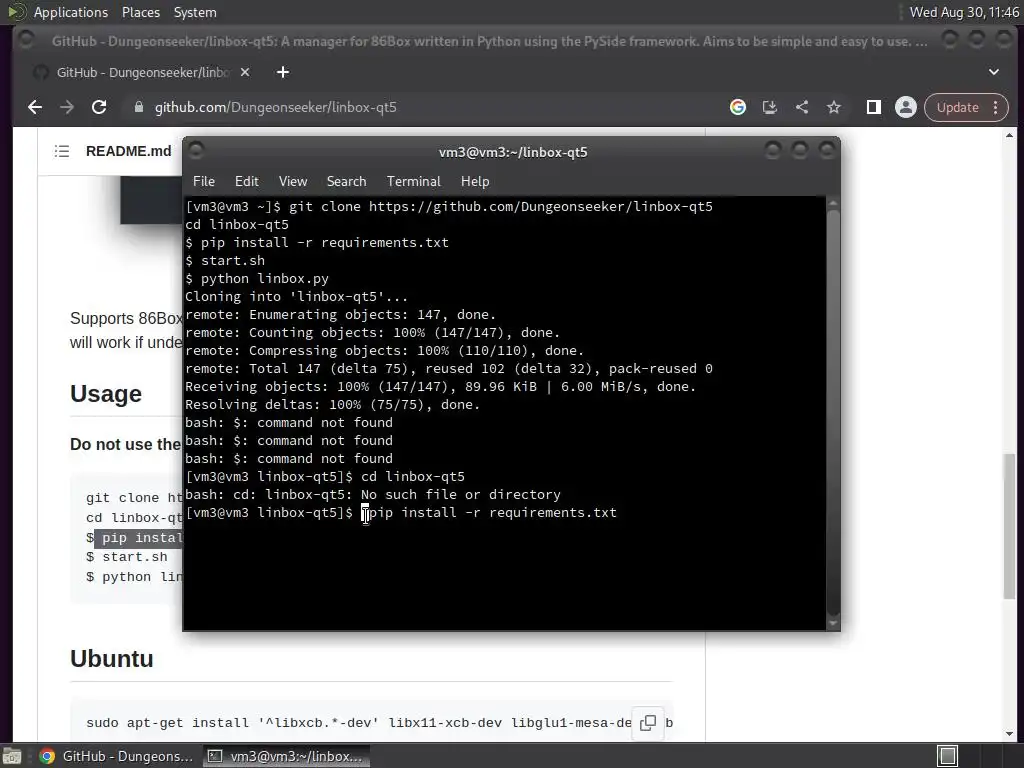Screen dimensions: 1024x768
Task: Open the terminal Help menu
Action: [475, 182]
